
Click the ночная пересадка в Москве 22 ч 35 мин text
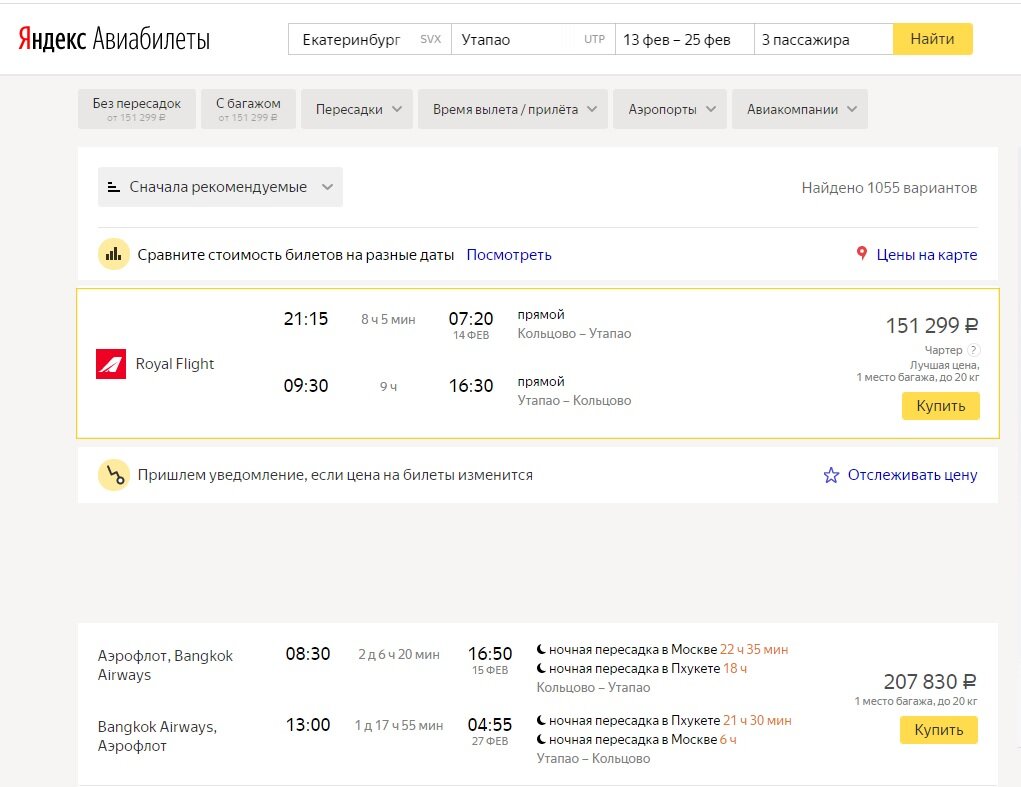668,649
